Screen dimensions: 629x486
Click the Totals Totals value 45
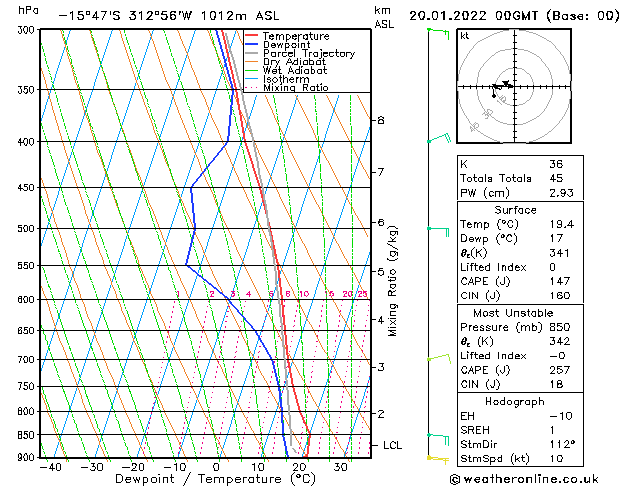[556, 178]
